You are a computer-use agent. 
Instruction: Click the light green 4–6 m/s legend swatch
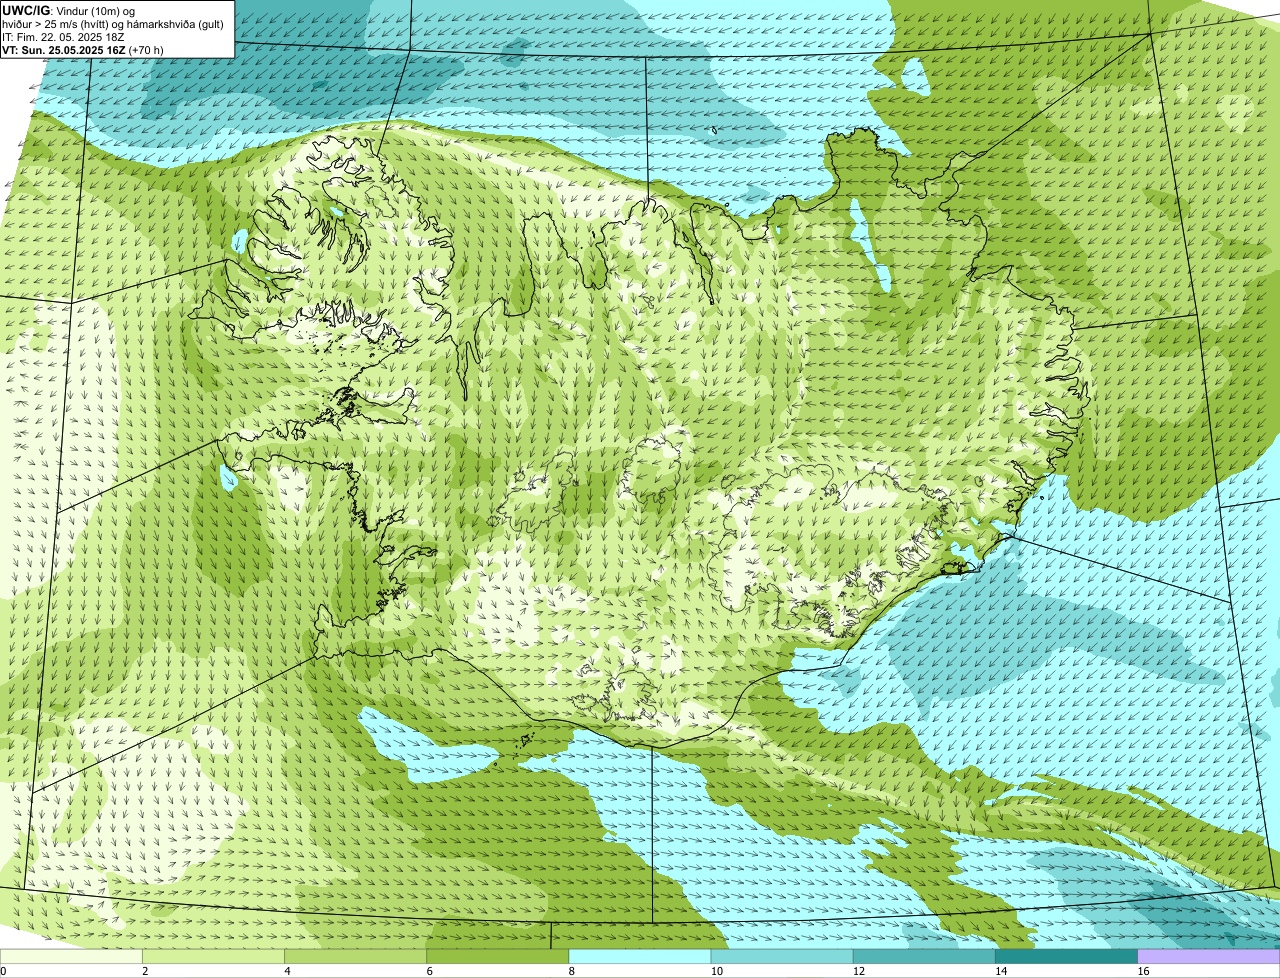point(355,957)
